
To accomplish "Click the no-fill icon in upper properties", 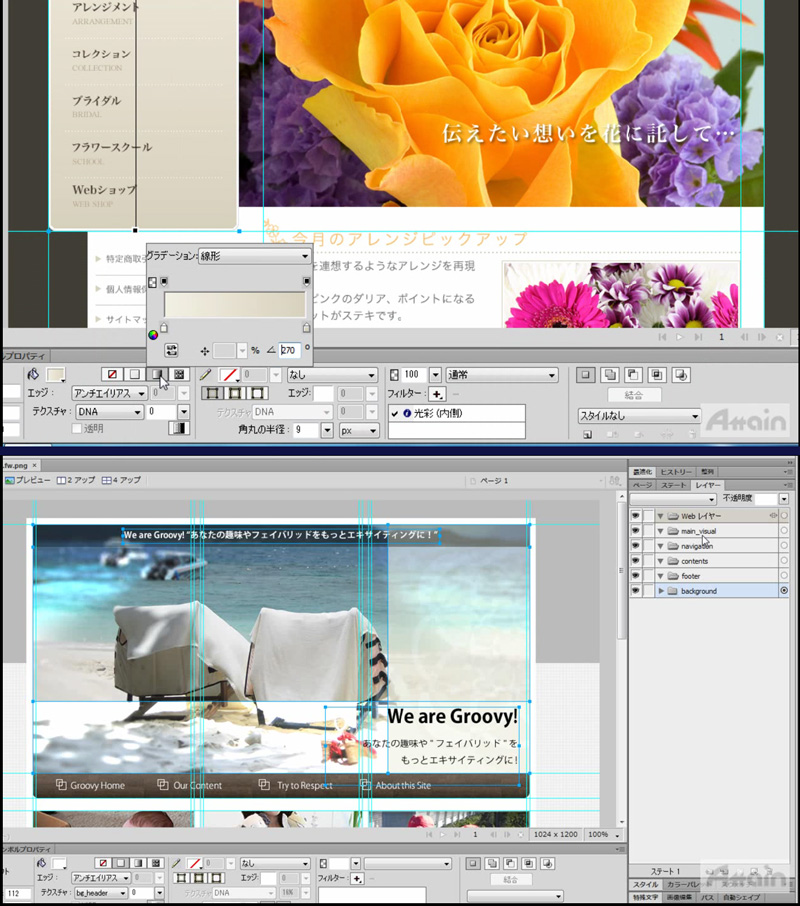I will (x=112, y=375).
